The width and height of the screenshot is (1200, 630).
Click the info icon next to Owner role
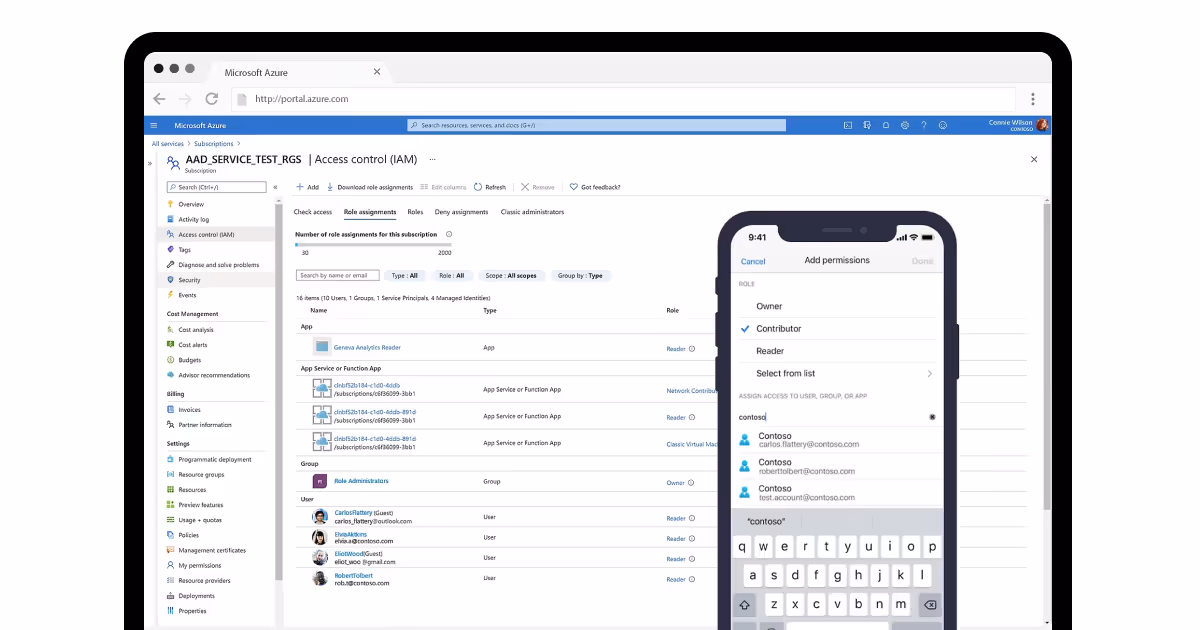click(691, 483)
